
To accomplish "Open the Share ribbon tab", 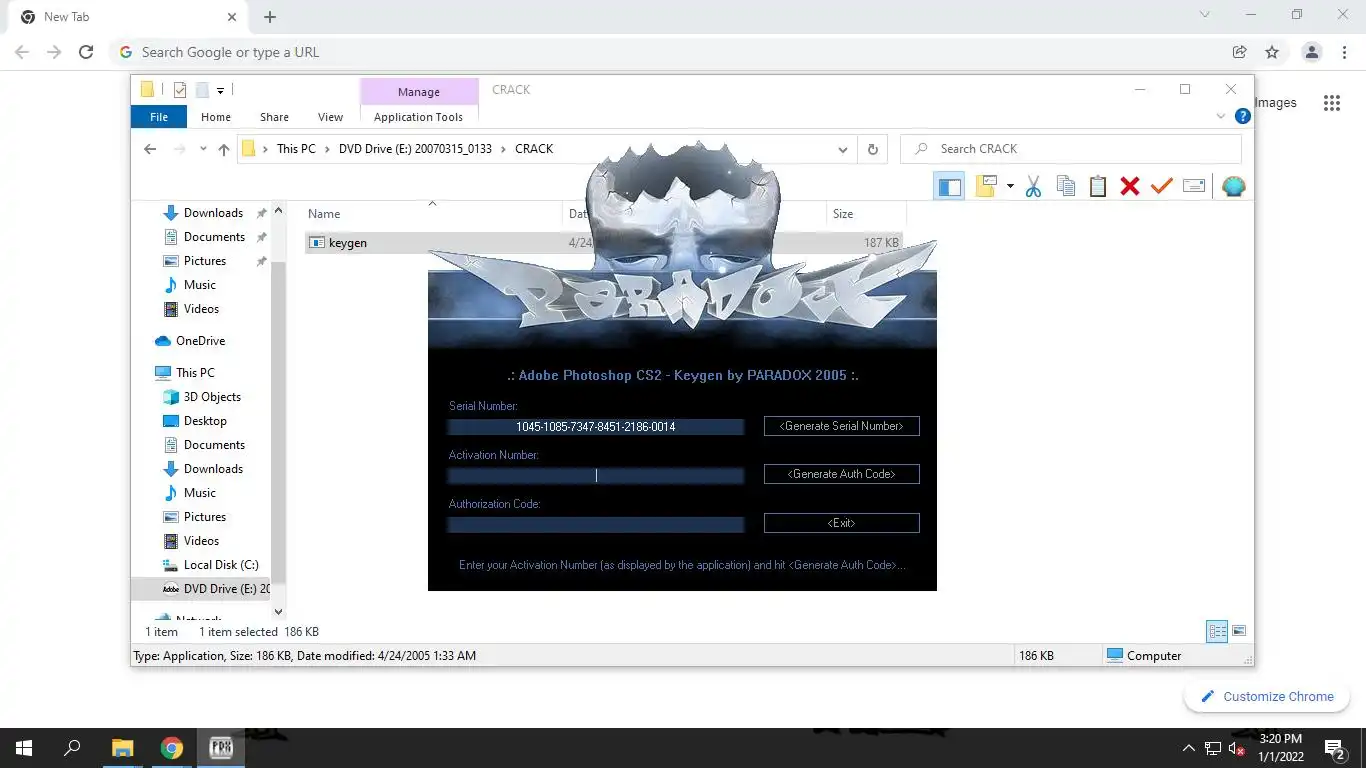I will pos(274,117).
